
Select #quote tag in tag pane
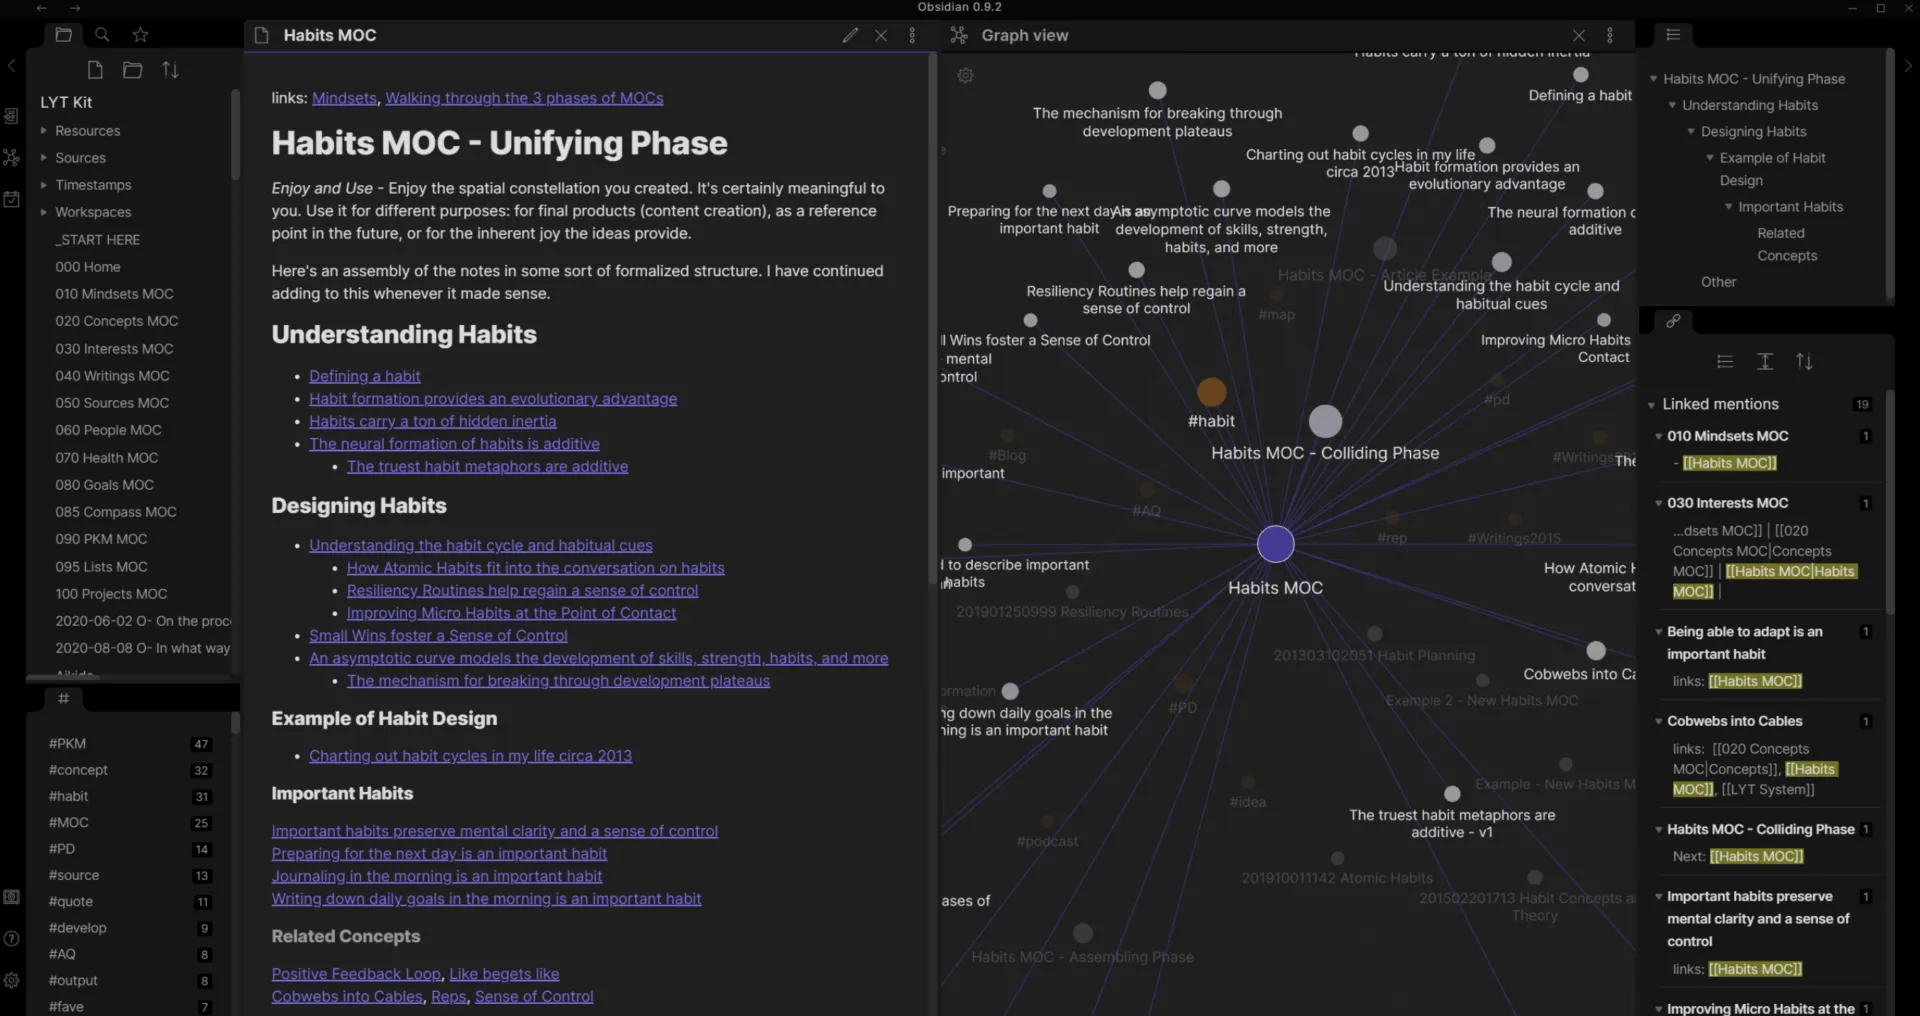point(70,901)
